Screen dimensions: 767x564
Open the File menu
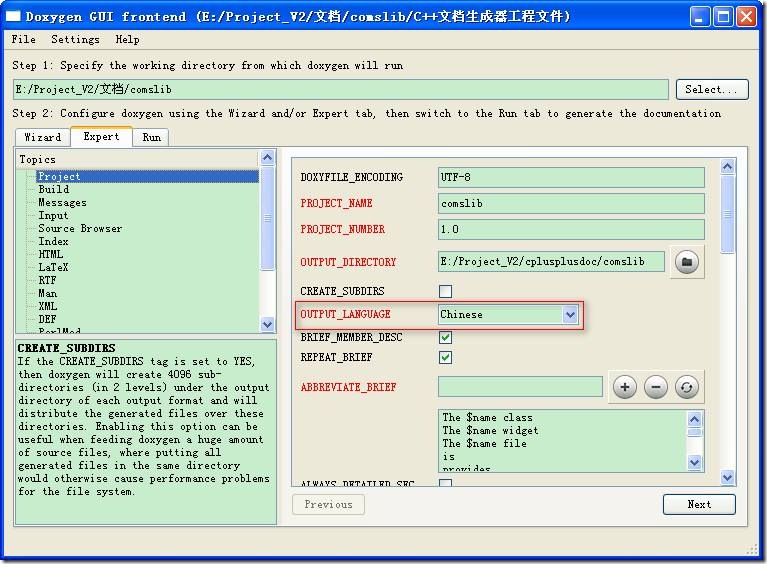tap(23, 39)
